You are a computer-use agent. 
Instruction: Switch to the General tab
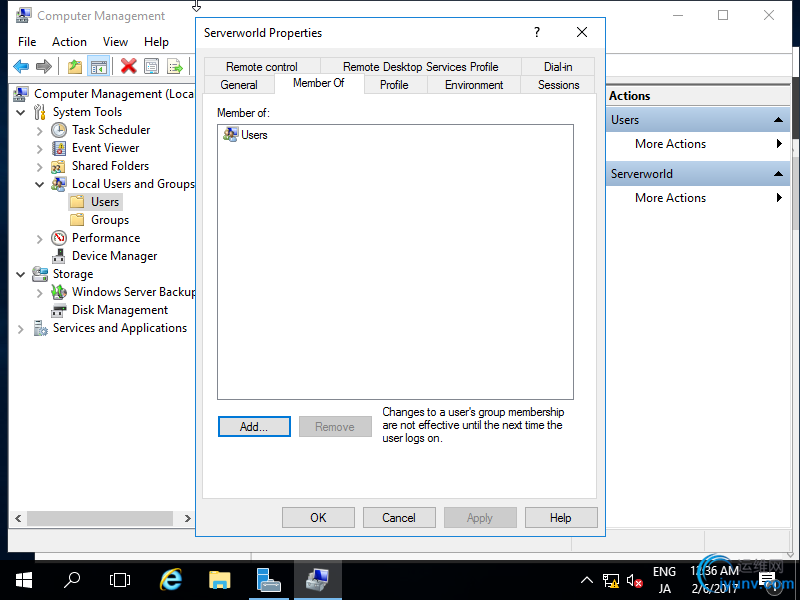[239, 85]
